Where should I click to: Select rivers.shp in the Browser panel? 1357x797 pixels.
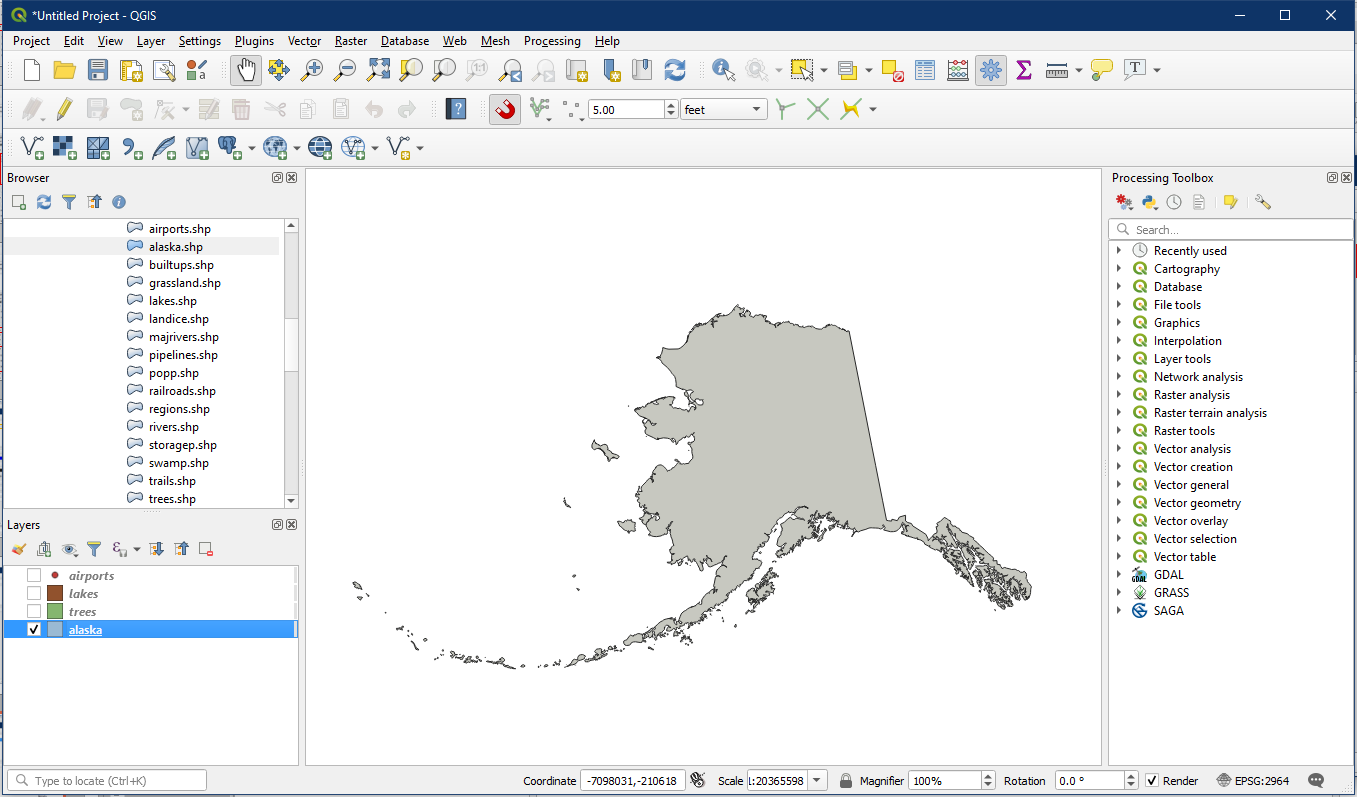pyautogui.click(x=173, y=427)
